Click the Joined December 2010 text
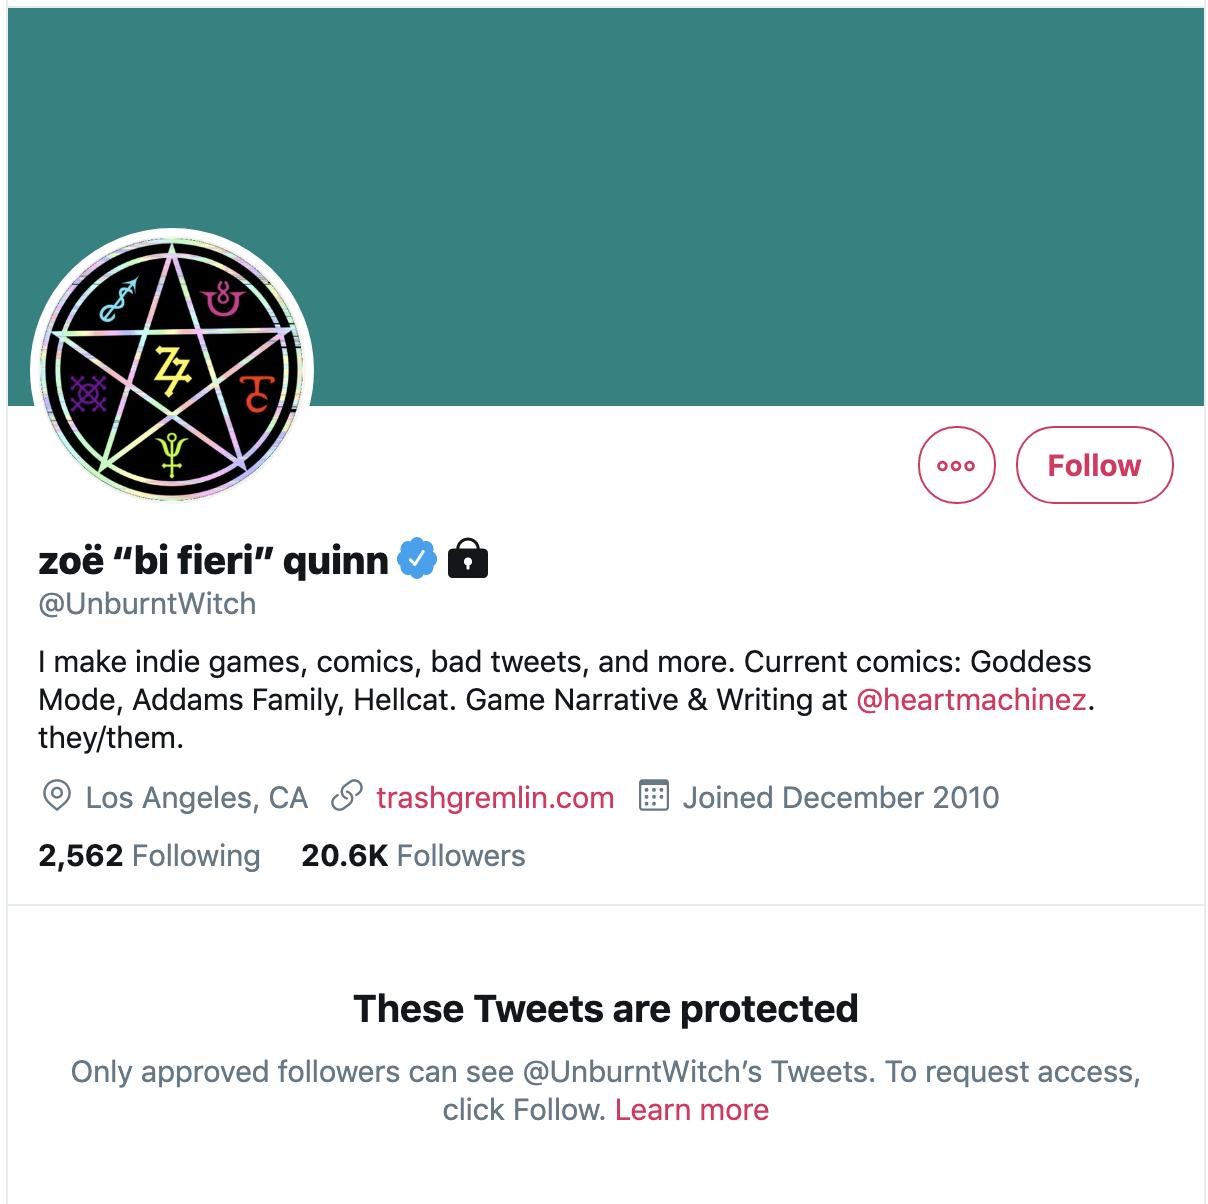 [x=840, y=798]
